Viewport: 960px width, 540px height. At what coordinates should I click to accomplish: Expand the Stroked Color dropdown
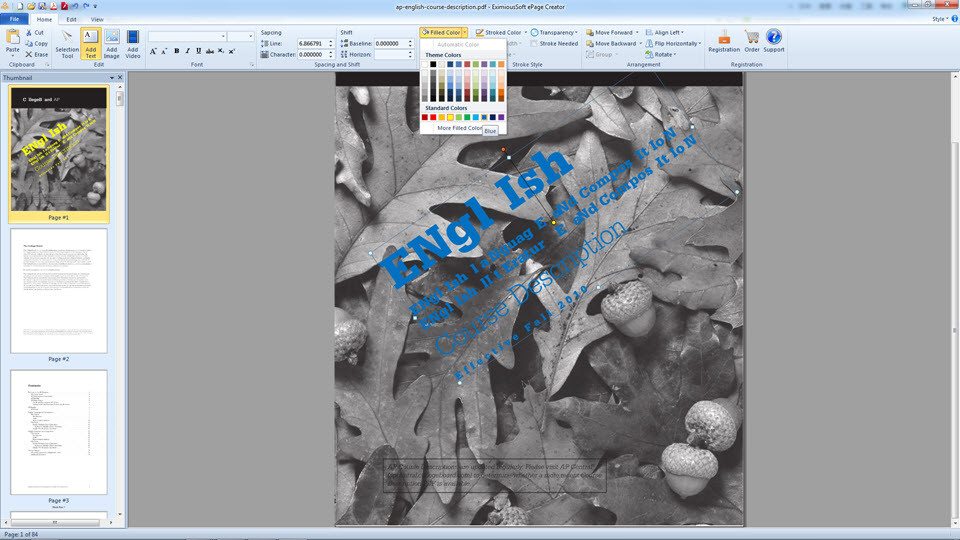pyautogui.click(x=525, y=32)
